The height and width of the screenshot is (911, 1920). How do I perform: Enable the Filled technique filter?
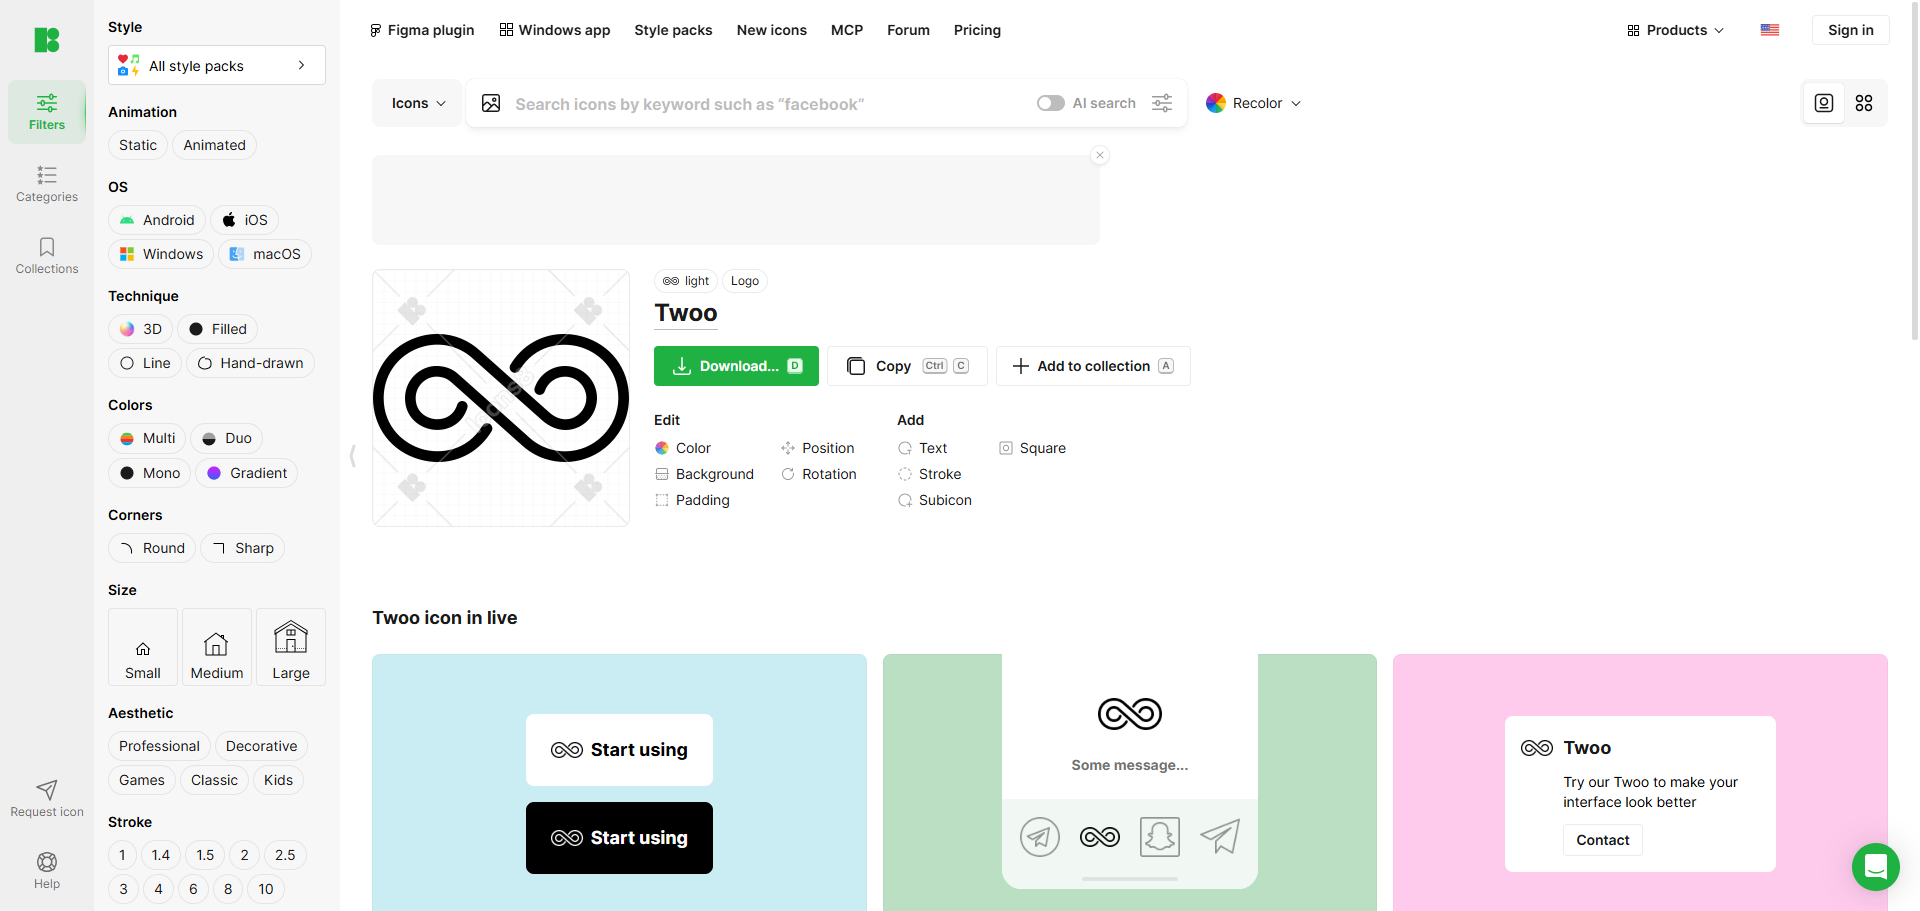click(x=218, y=329)
